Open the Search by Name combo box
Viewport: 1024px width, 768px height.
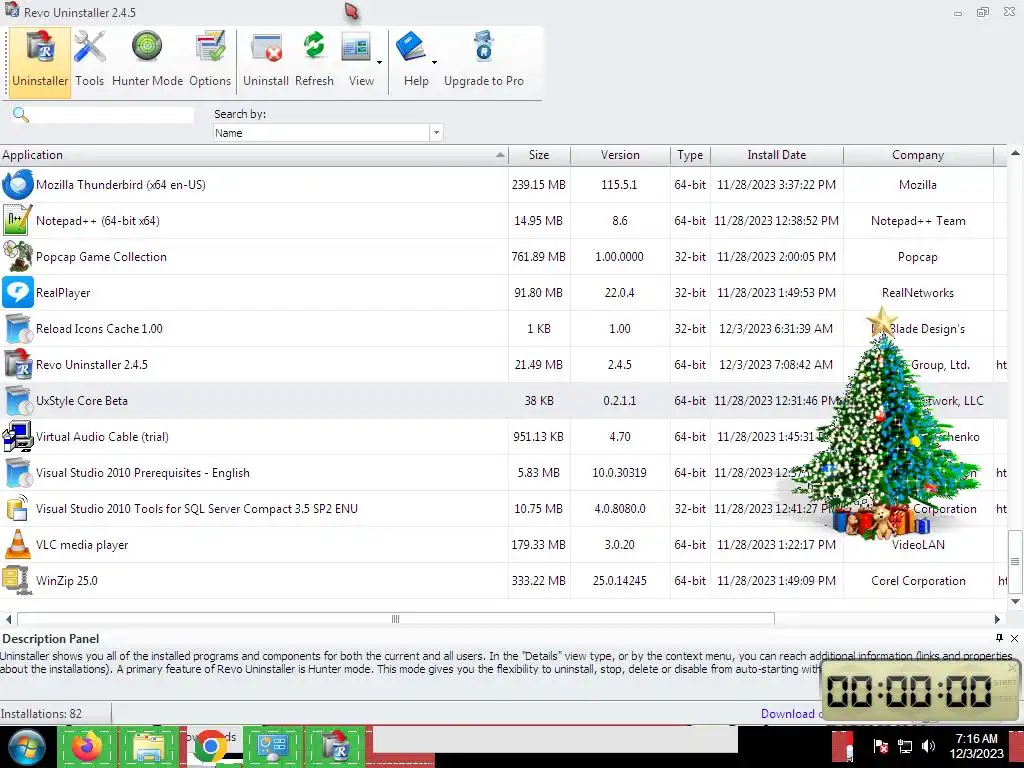click(x=328, y=133)
